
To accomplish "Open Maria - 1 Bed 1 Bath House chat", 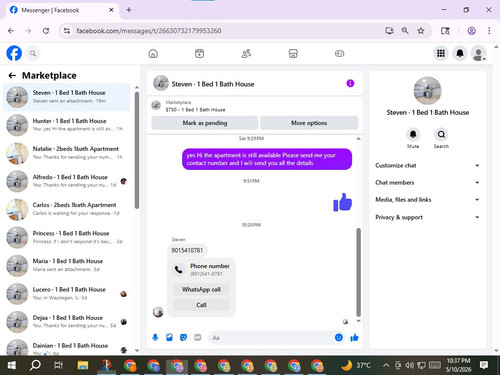I will [67, 265].
